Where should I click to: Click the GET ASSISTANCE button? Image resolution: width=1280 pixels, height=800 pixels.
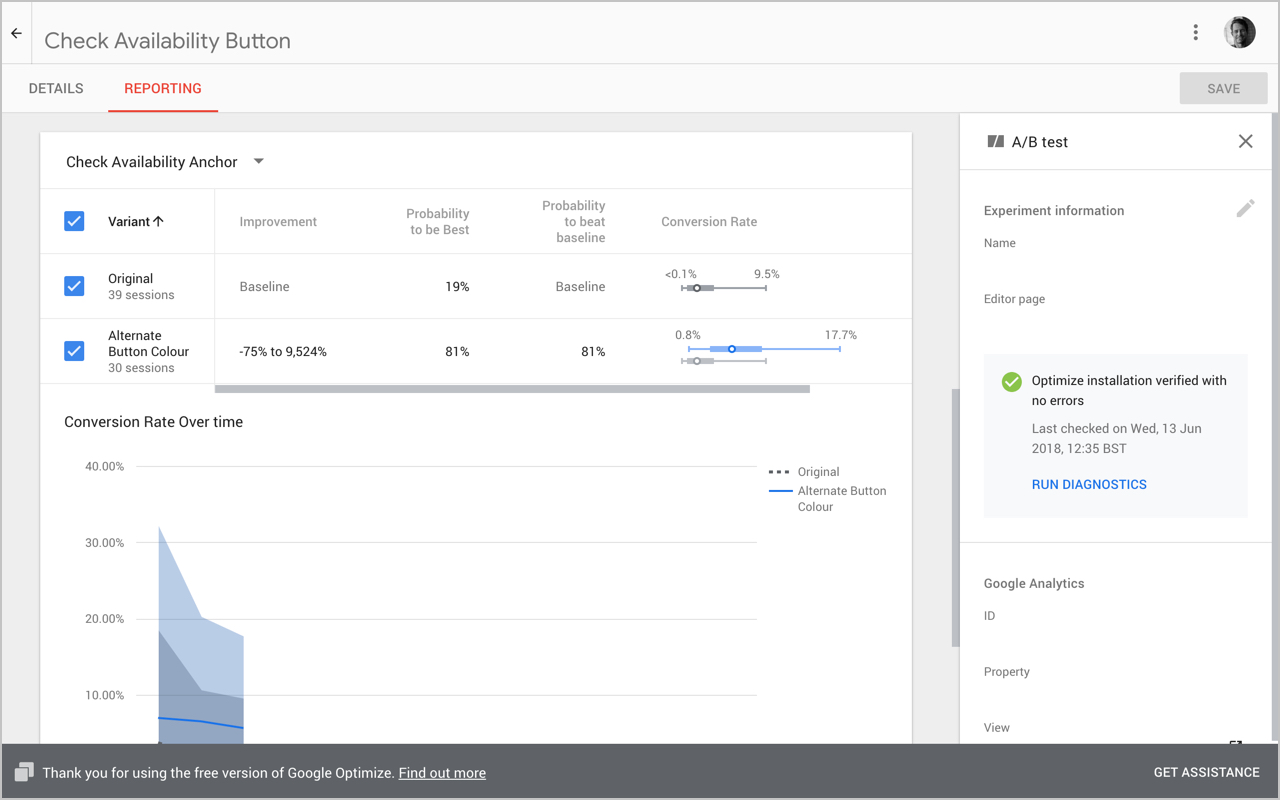[1206, 772]
